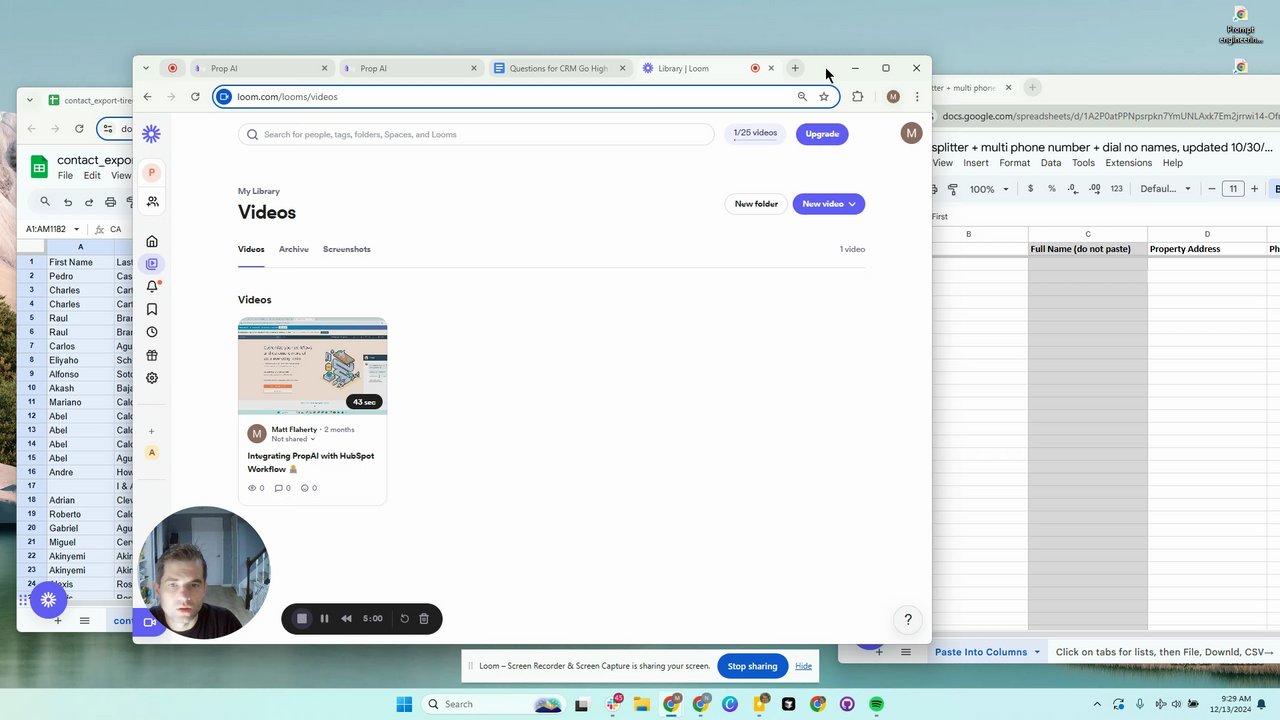The height and width of the screenshot is (720, 1280).
Task: Open Insert menu in splitter spreadsheet
Action: pyautogui.click(x=976, y=163)
